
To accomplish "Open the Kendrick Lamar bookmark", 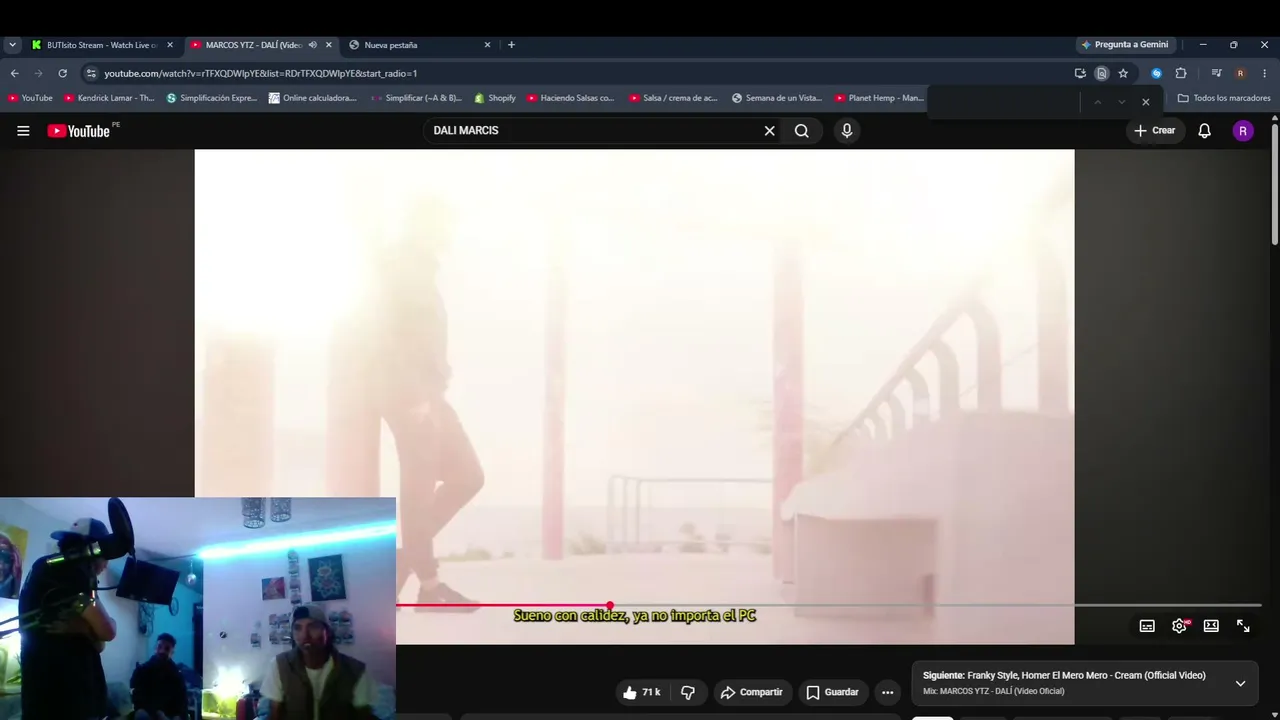I will tap(109, 98).
